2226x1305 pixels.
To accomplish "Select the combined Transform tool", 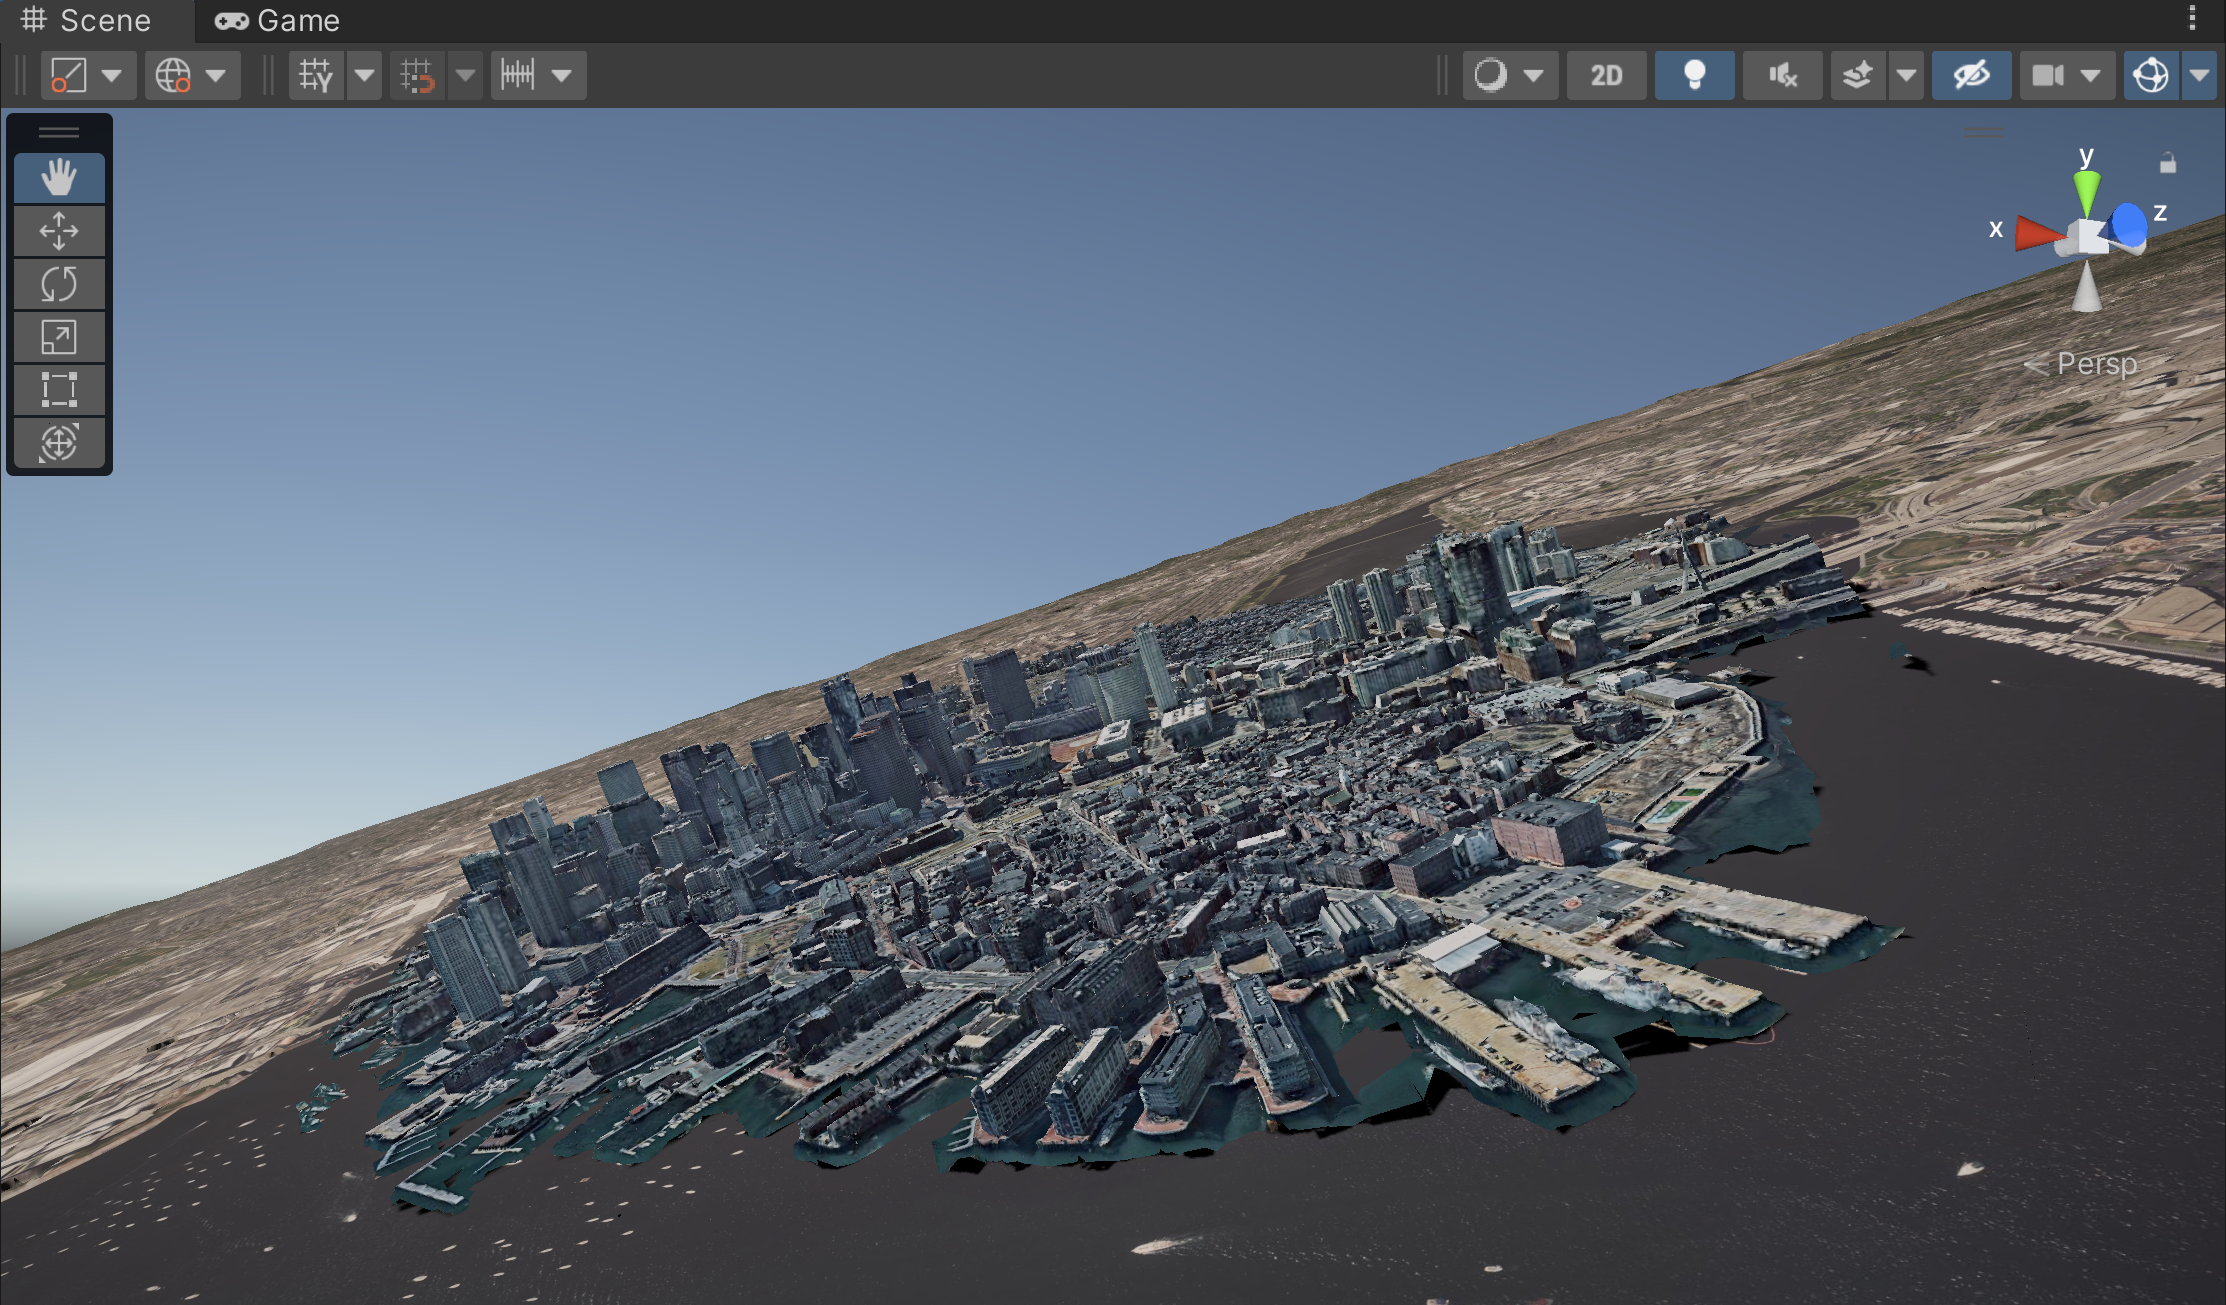I will coord(59,443).
